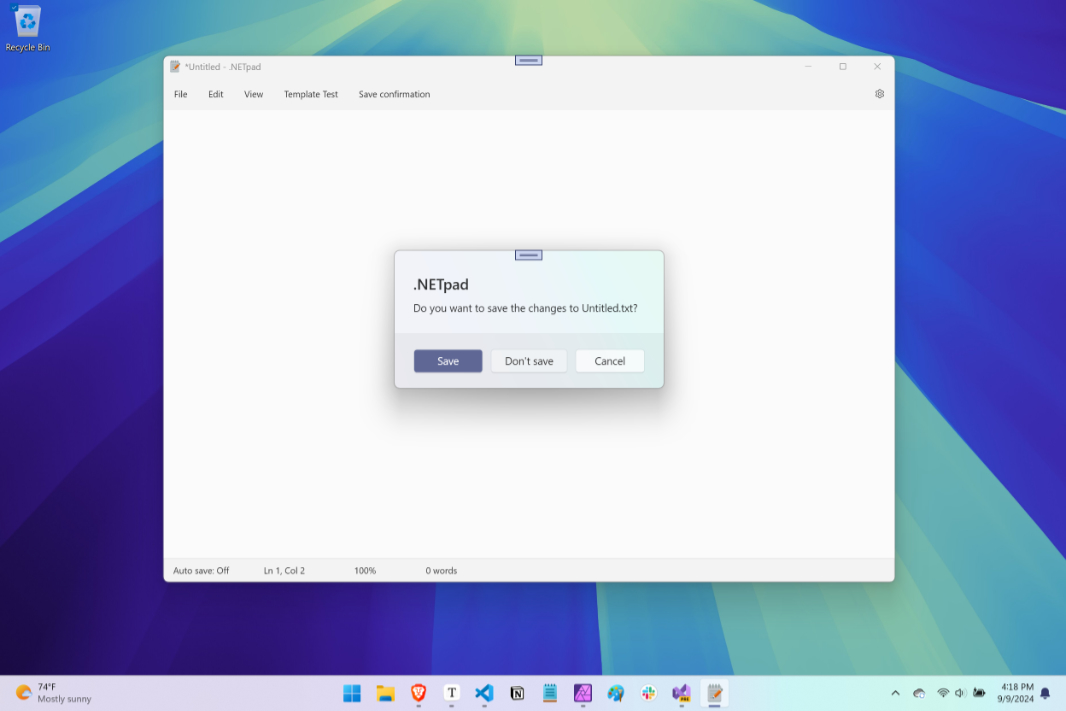
Task: Launch File Explorer from the taskbar
Action: pyautogui.click(x=385, y=693)
